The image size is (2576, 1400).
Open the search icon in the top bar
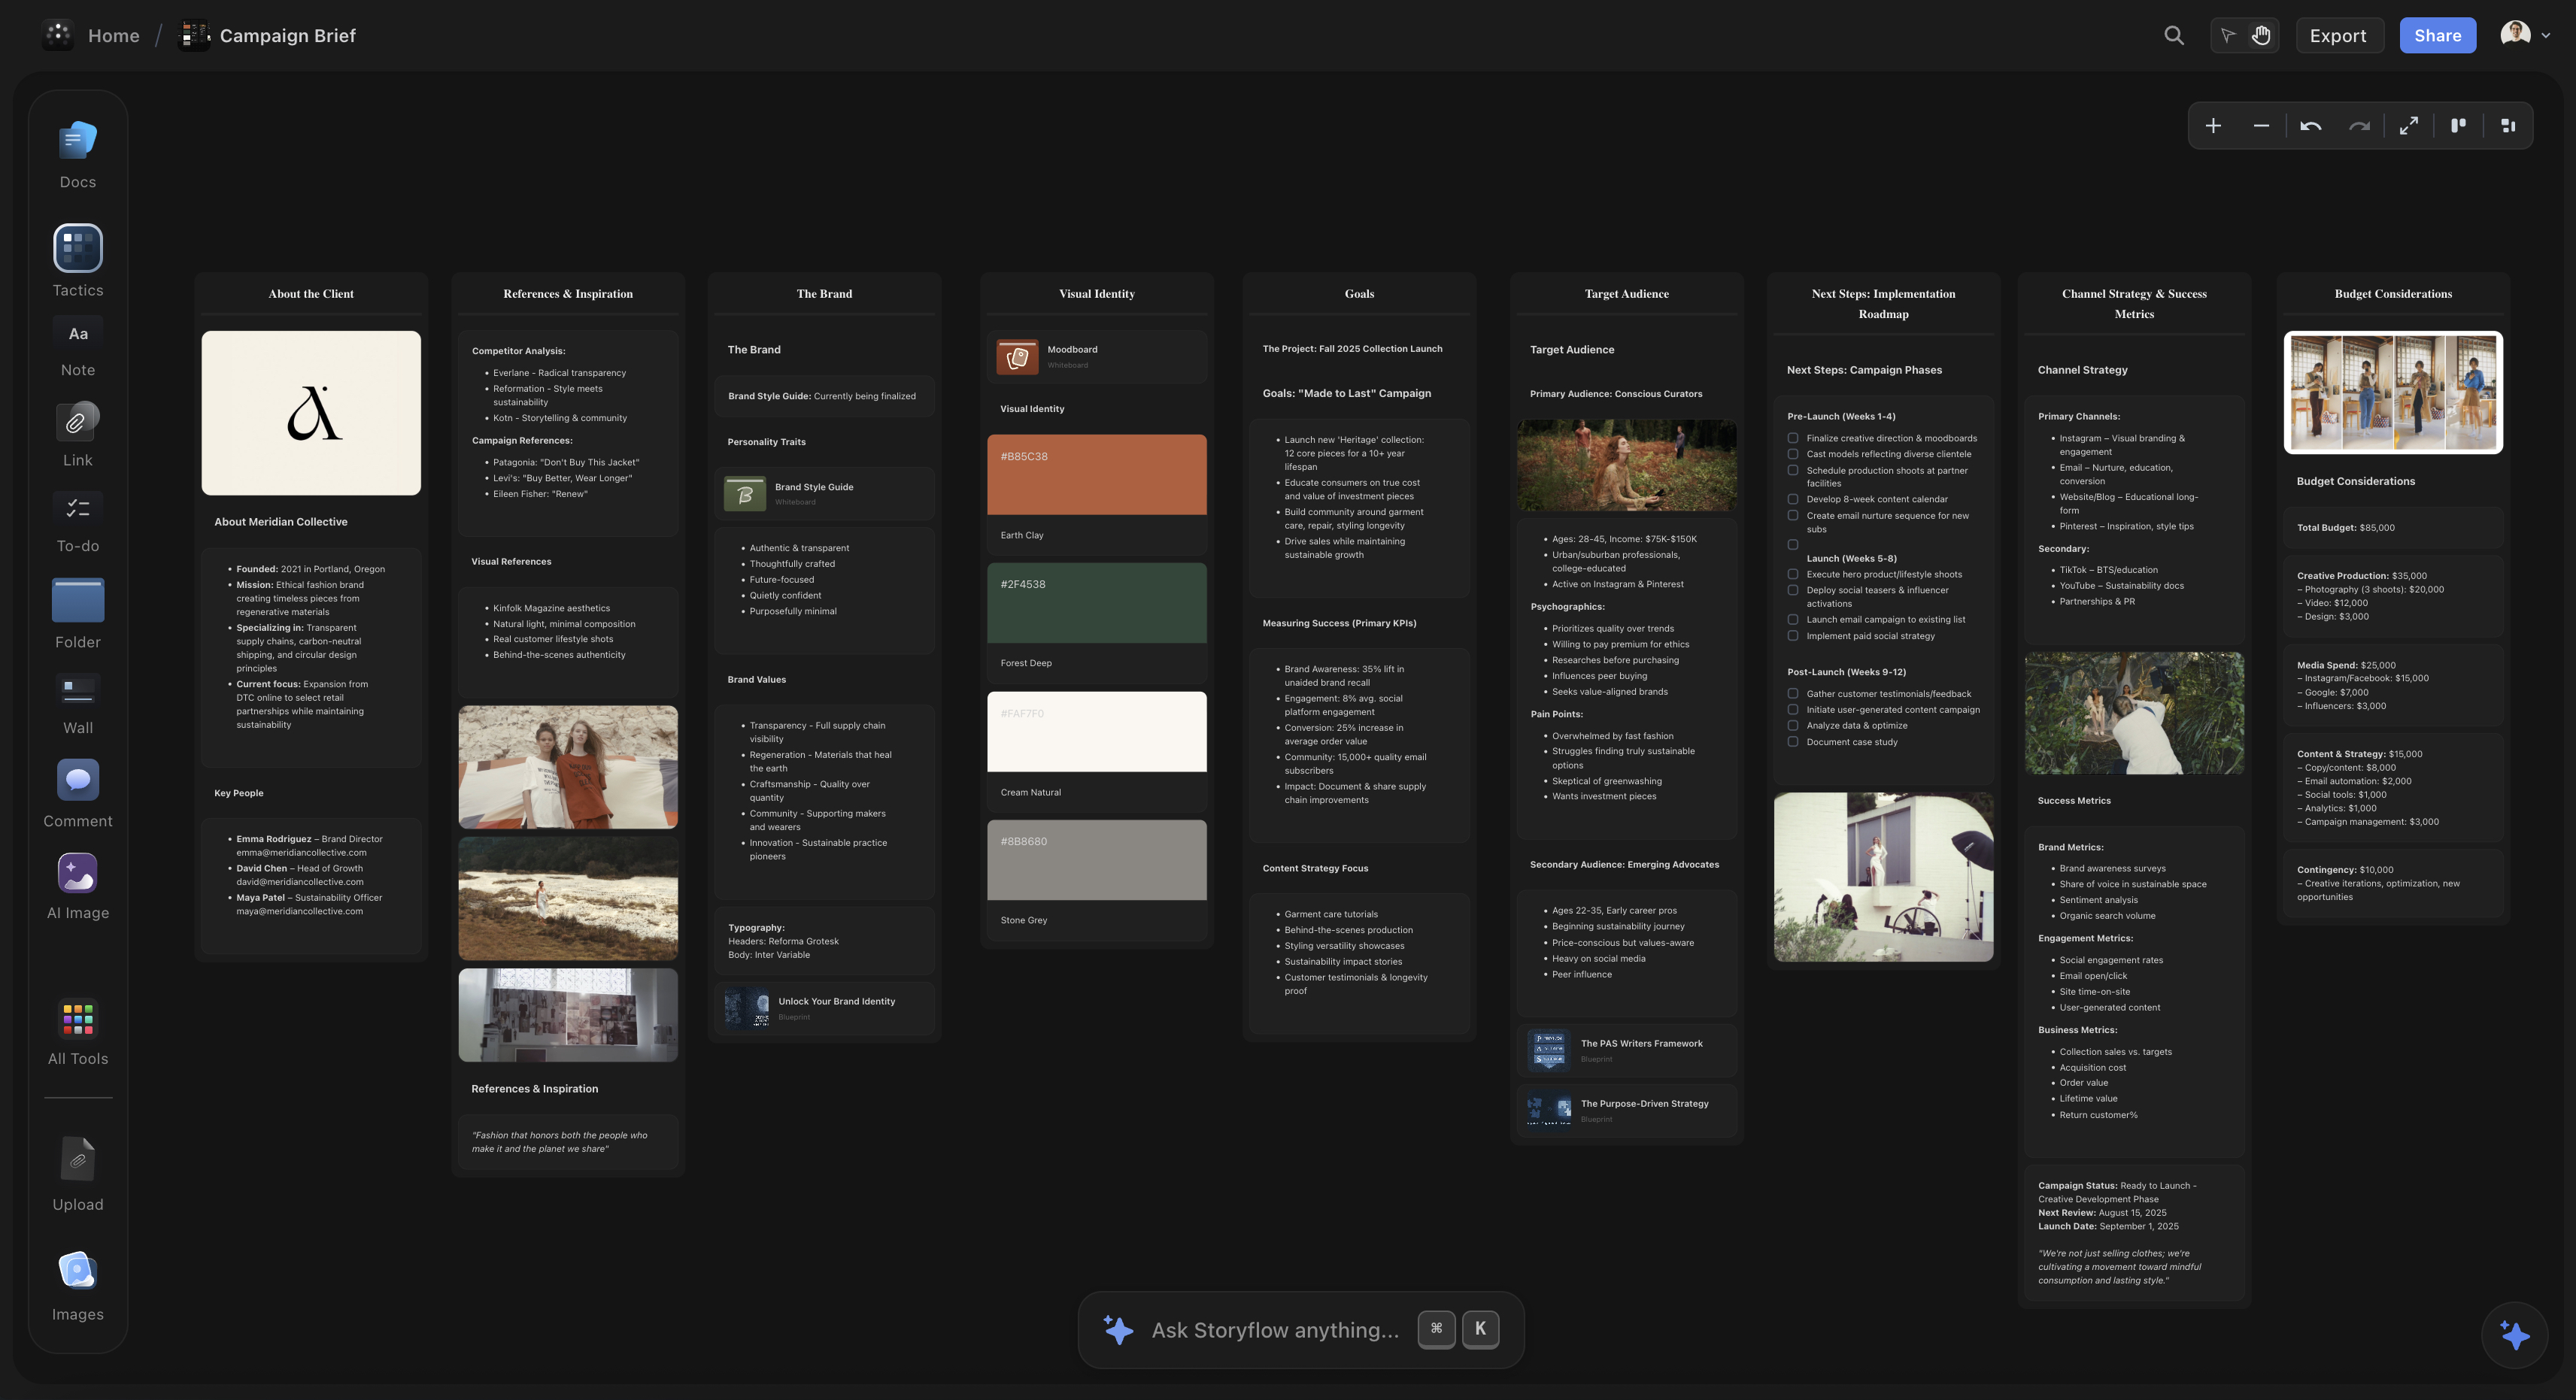[2174, 35]
